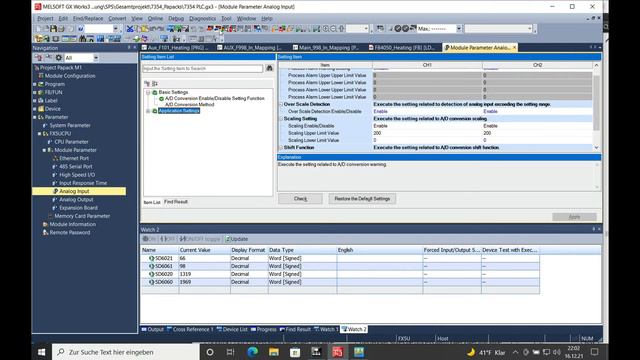
Task: Click the Zoom Out magnifier icon
Action: (333, 29)
